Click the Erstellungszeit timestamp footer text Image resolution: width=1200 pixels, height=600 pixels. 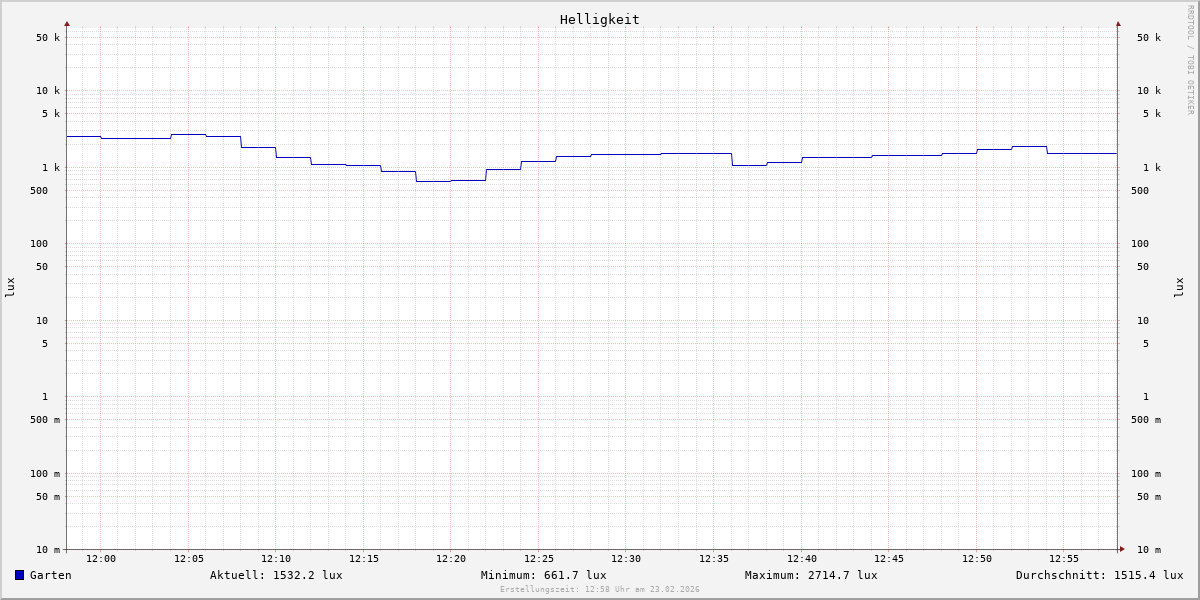pyautogui.click(x=600, y=590)
